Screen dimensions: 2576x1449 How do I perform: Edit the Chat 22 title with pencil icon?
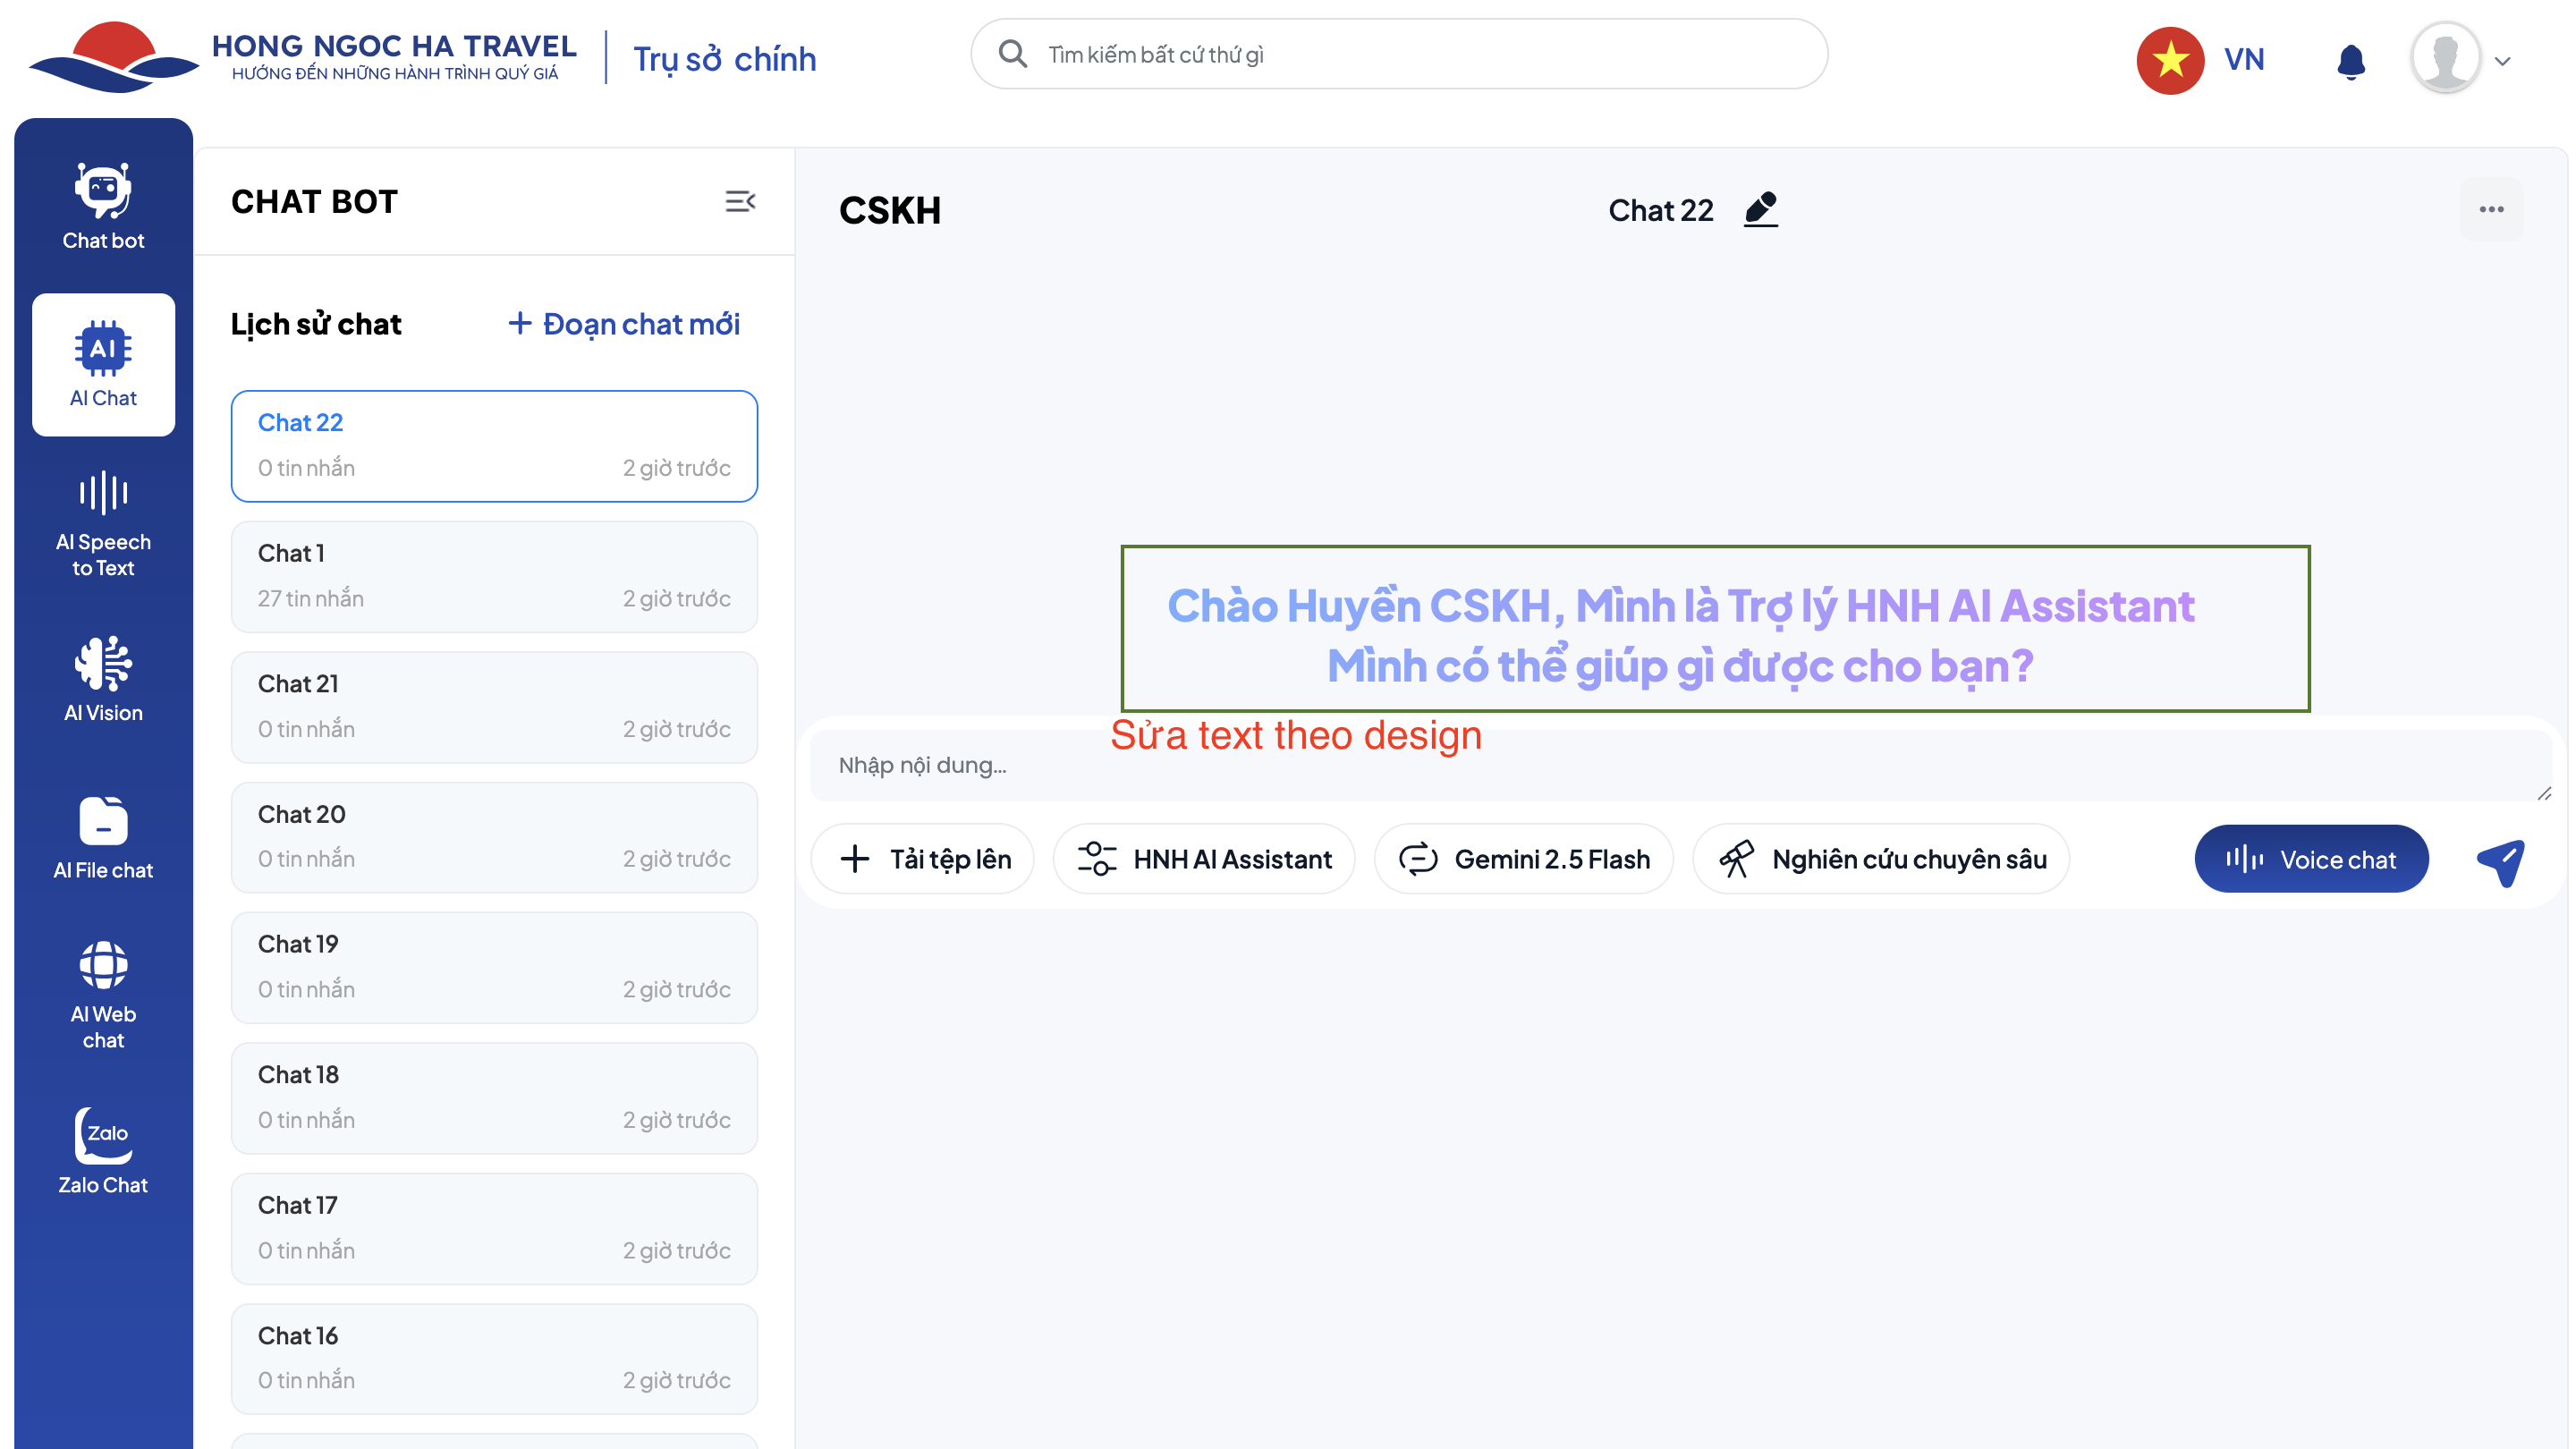(1760, 209)
